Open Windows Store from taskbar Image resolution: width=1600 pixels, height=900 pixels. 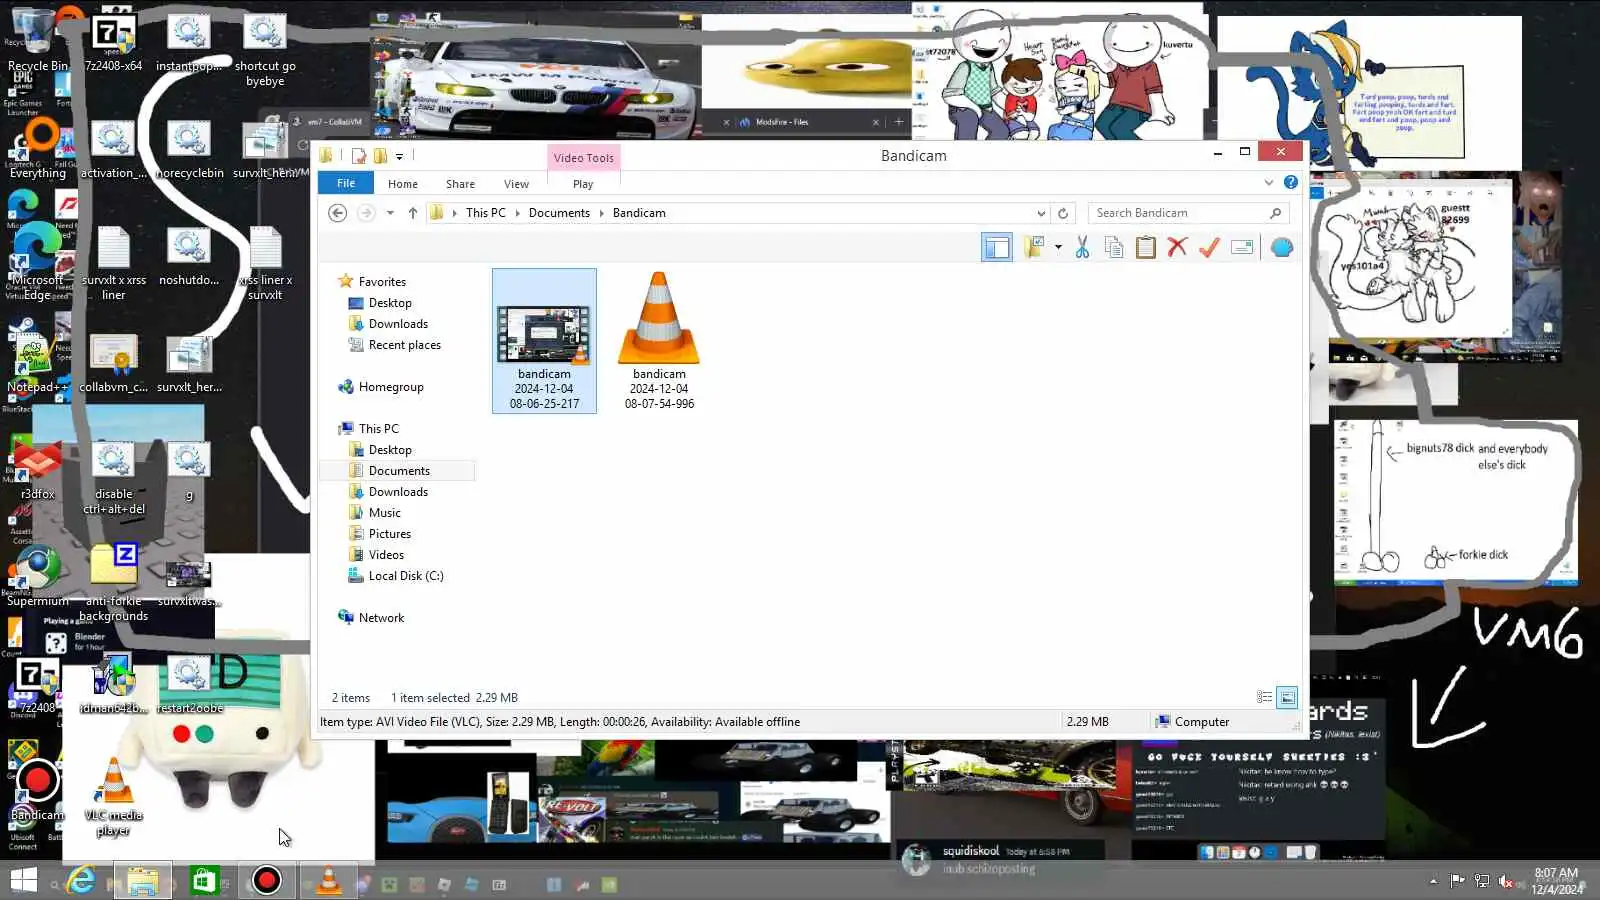pos(204,880)
